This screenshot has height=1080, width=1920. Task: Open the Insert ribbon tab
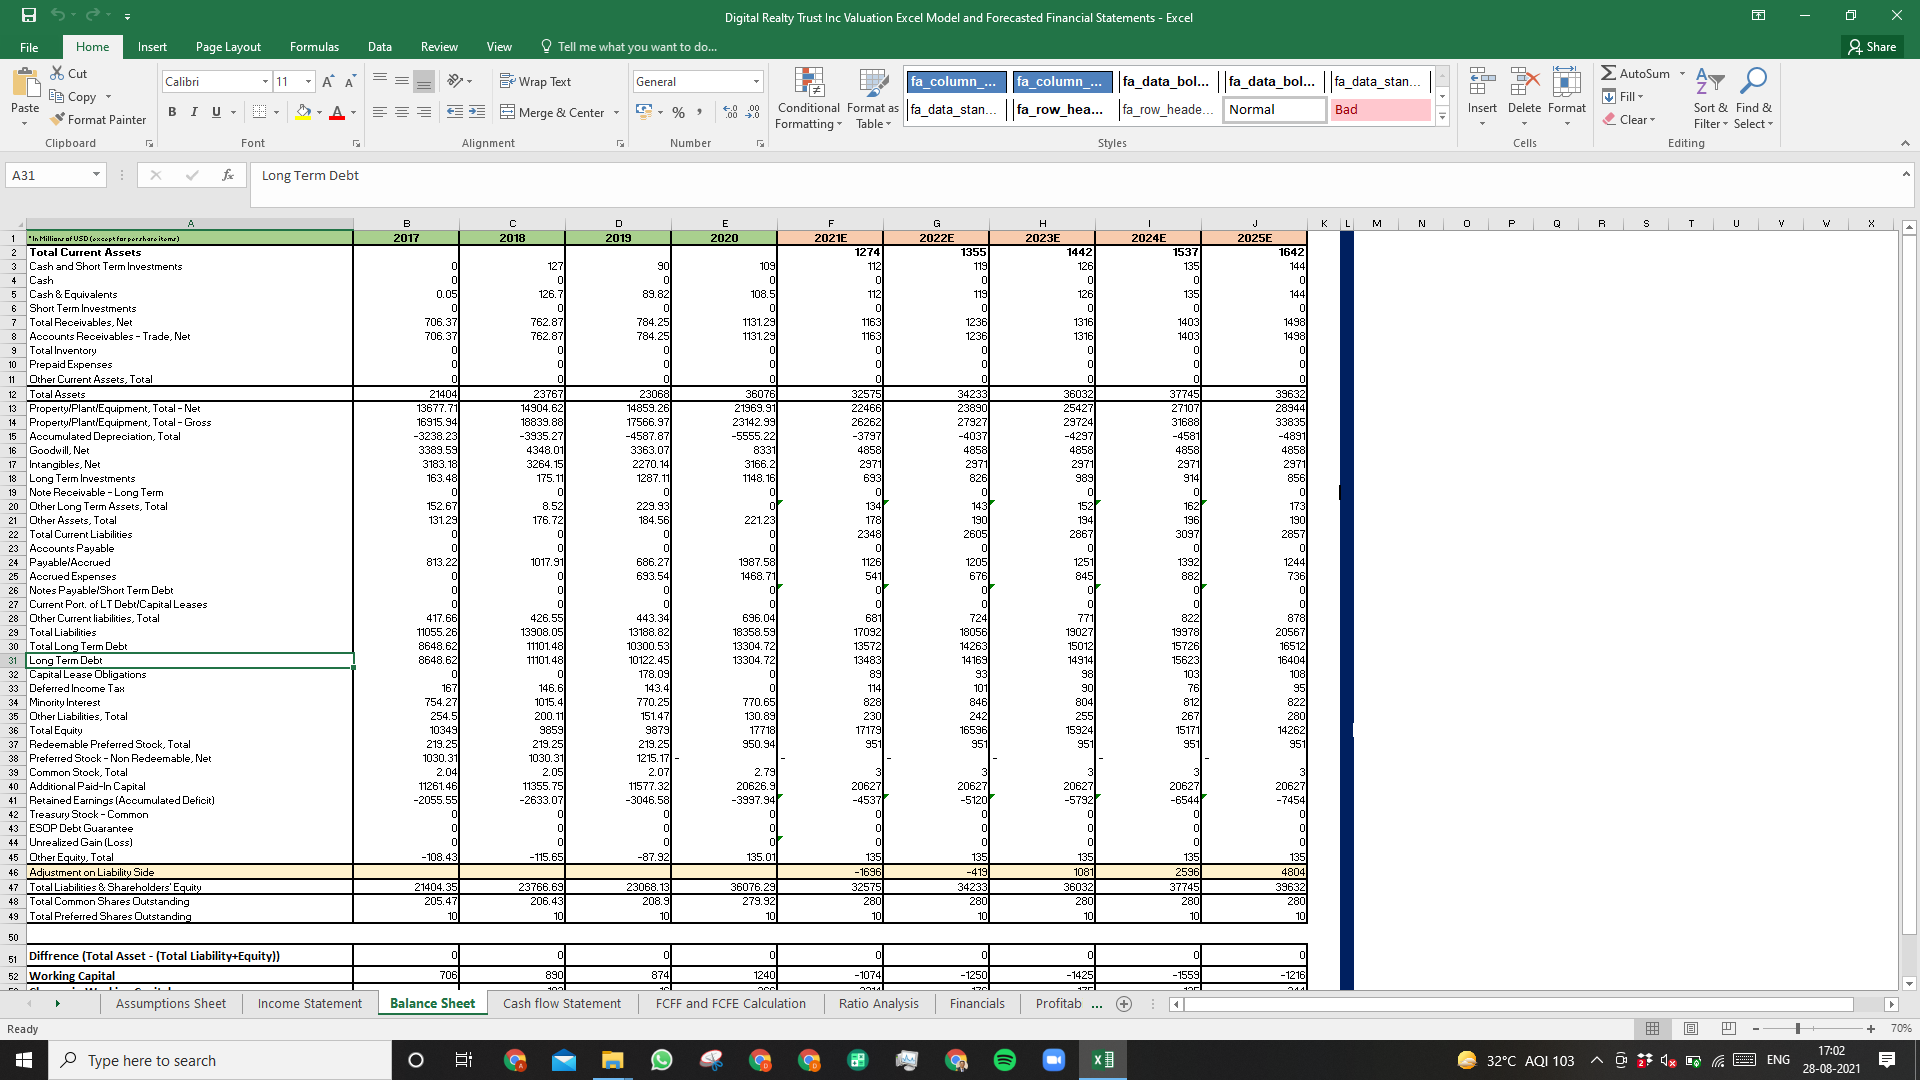[152, 47]
